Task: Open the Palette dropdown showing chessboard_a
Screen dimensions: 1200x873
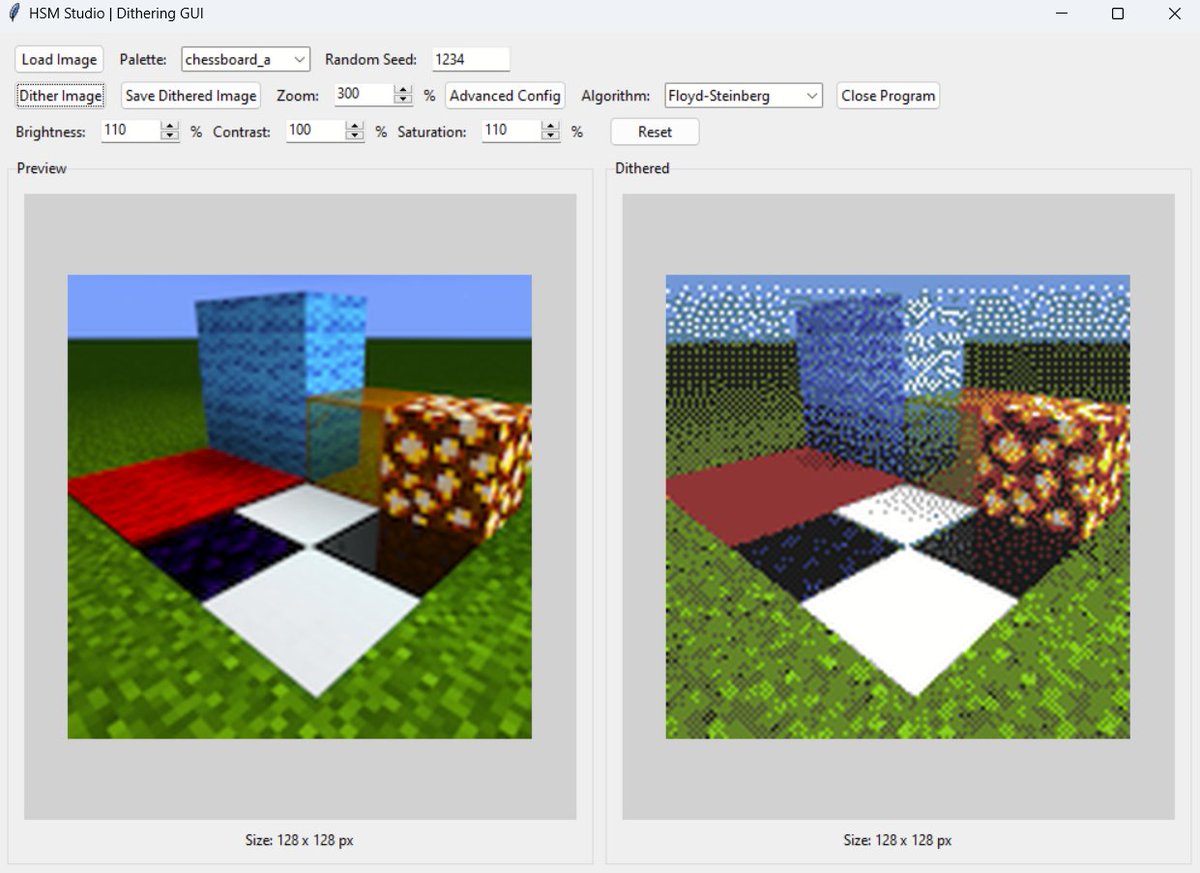Action: pyautogui.click(x=246, y=59)
